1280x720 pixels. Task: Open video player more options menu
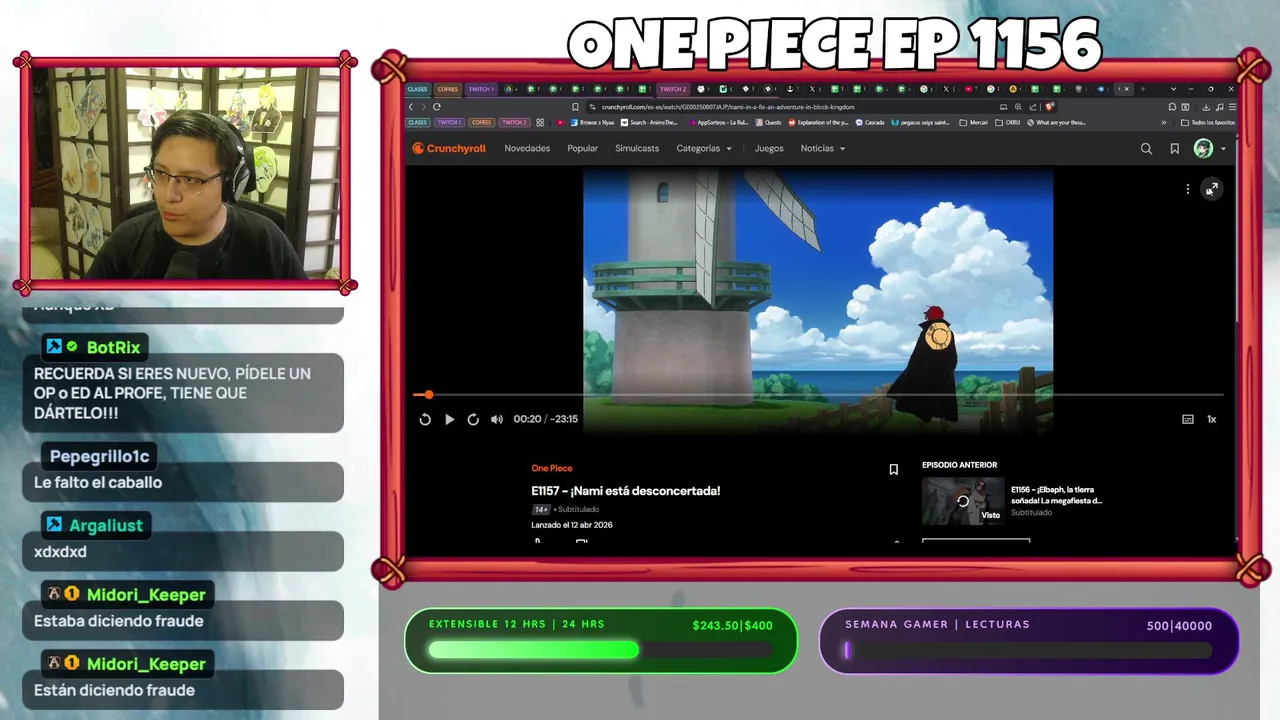(x=1188, y=189)
